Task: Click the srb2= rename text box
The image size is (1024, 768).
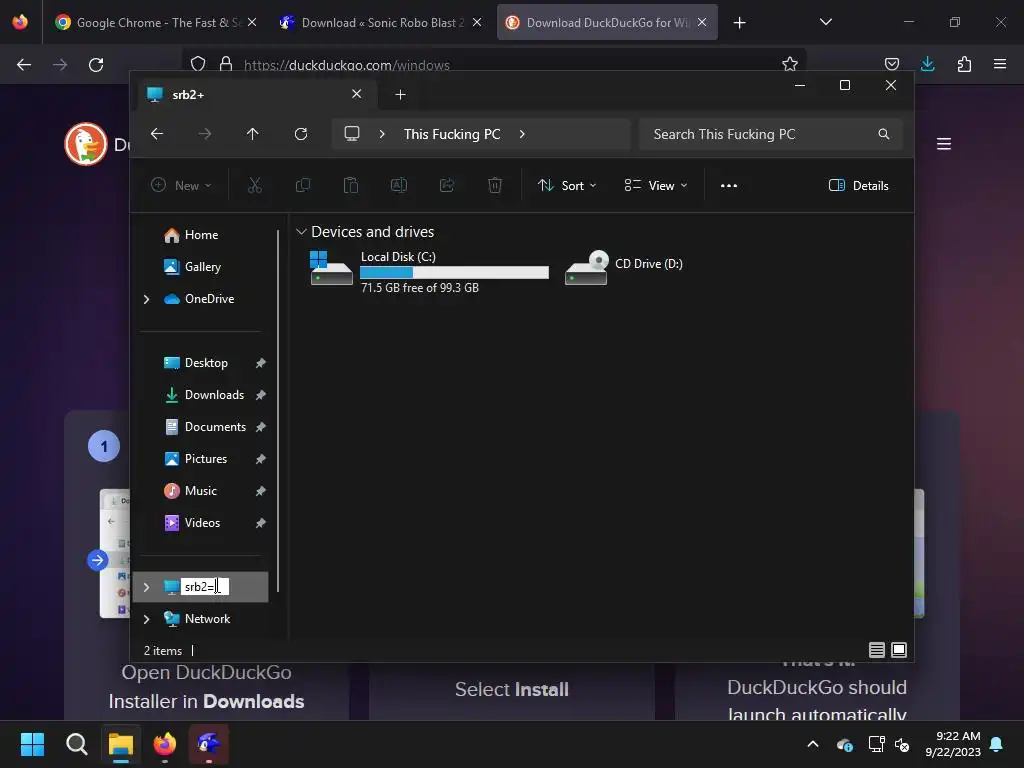Action: [204, 586]
